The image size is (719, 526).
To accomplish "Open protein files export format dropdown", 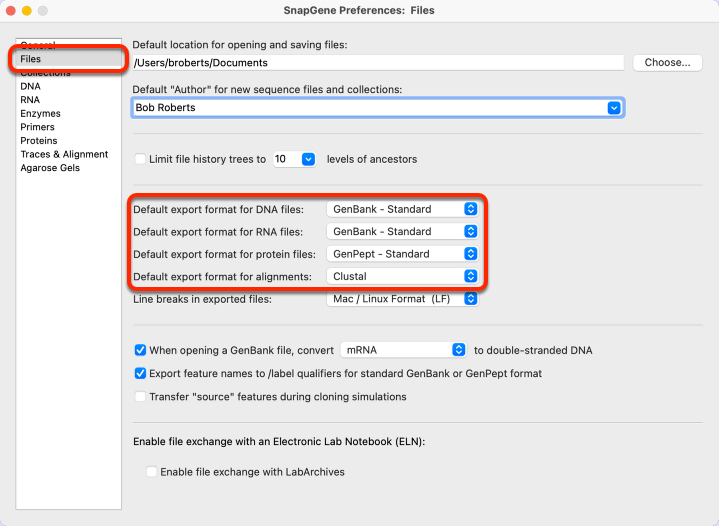I will [402, 254].
